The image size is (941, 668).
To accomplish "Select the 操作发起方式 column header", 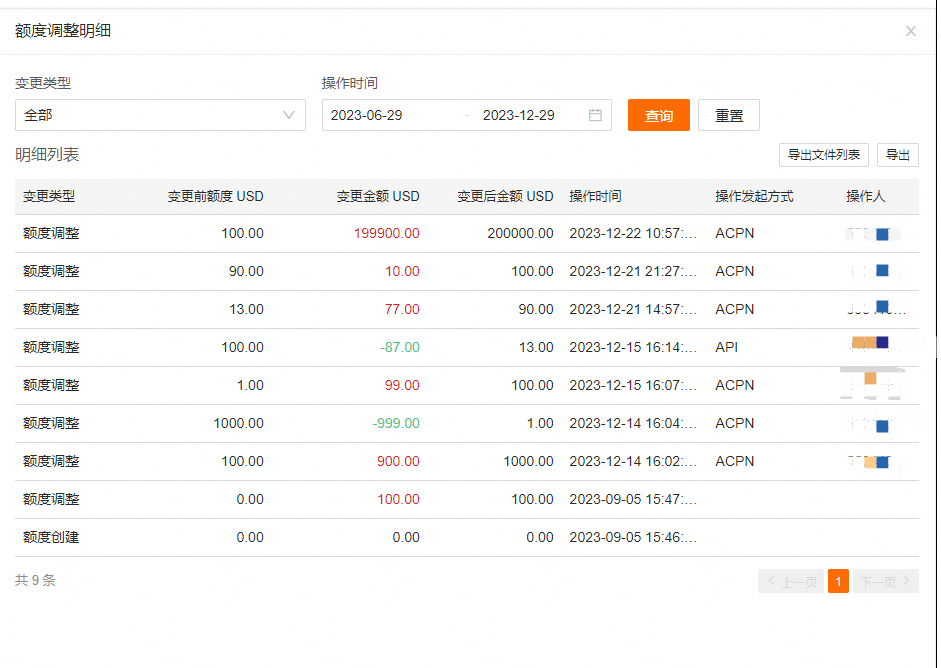I will [x=754, y=196].
